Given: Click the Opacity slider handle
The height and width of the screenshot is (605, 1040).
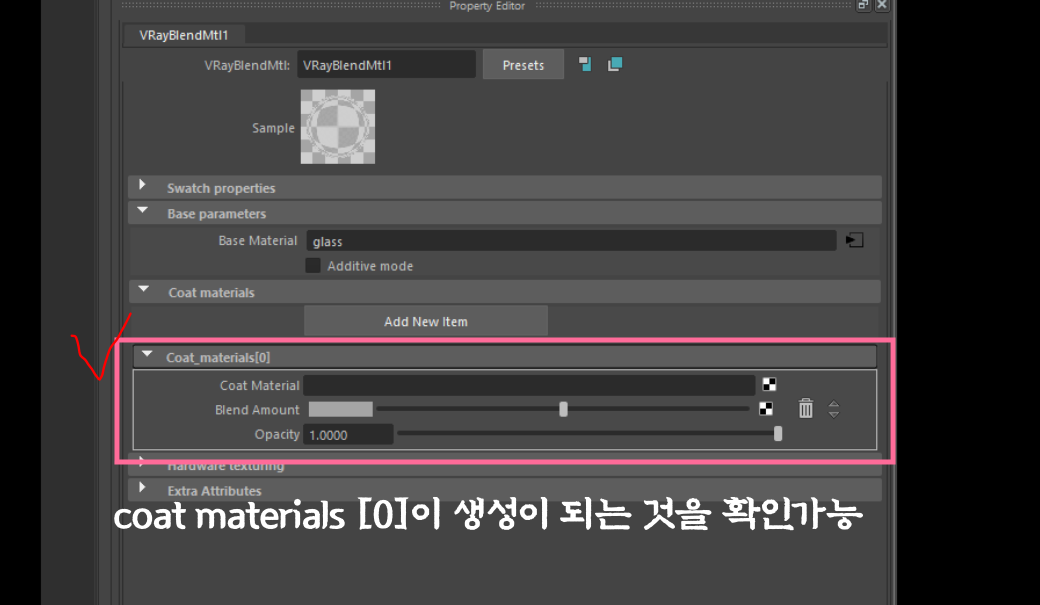Looking at the screenshot, I should pos(778,434).
